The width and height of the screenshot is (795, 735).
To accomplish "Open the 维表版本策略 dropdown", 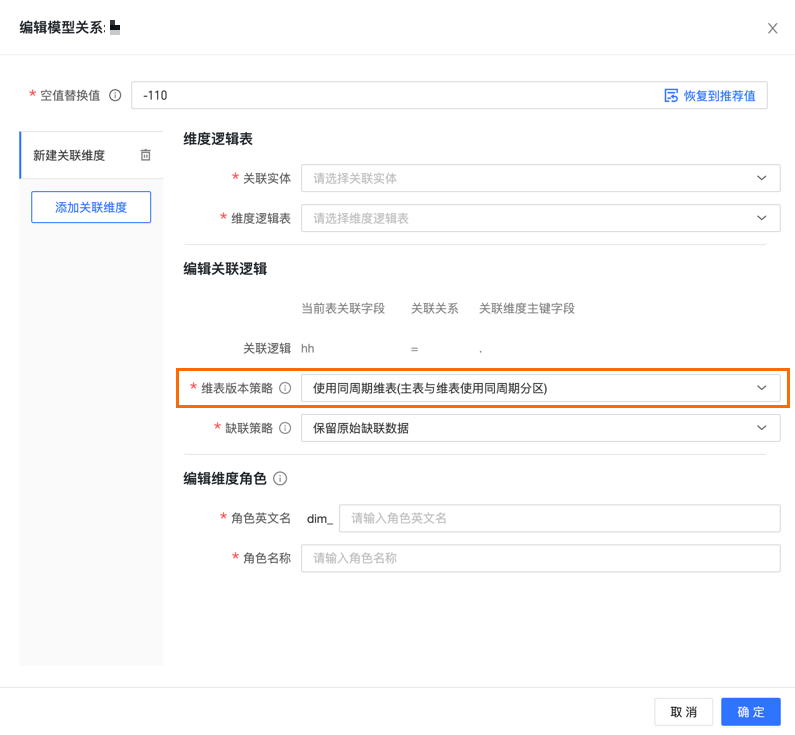I will [540, 388].
